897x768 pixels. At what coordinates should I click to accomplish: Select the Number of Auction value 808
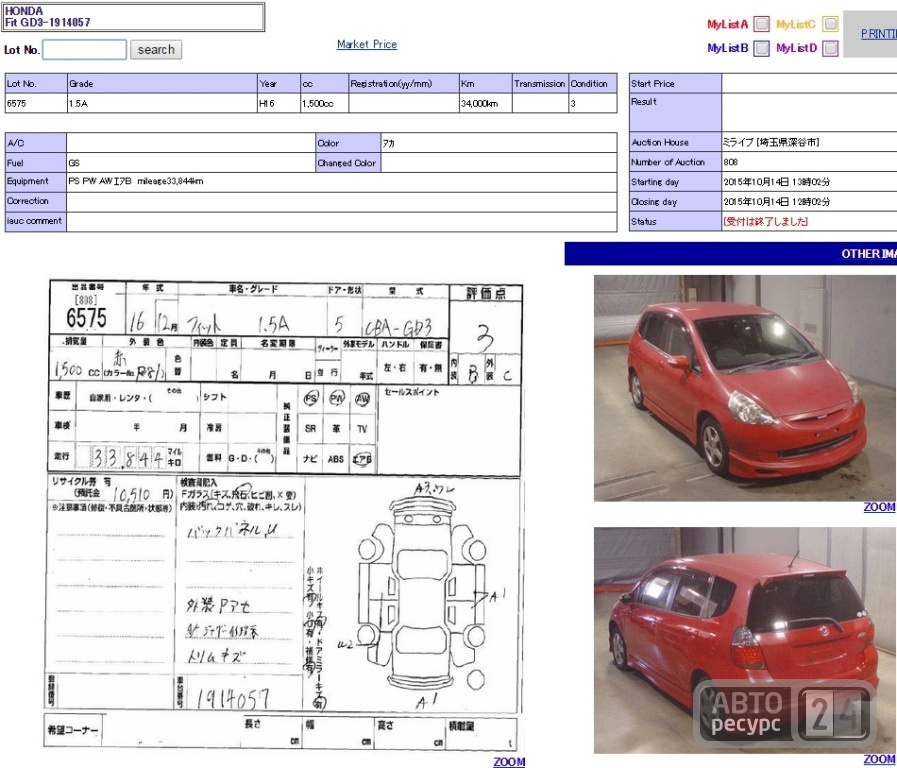tap(731, 162)
